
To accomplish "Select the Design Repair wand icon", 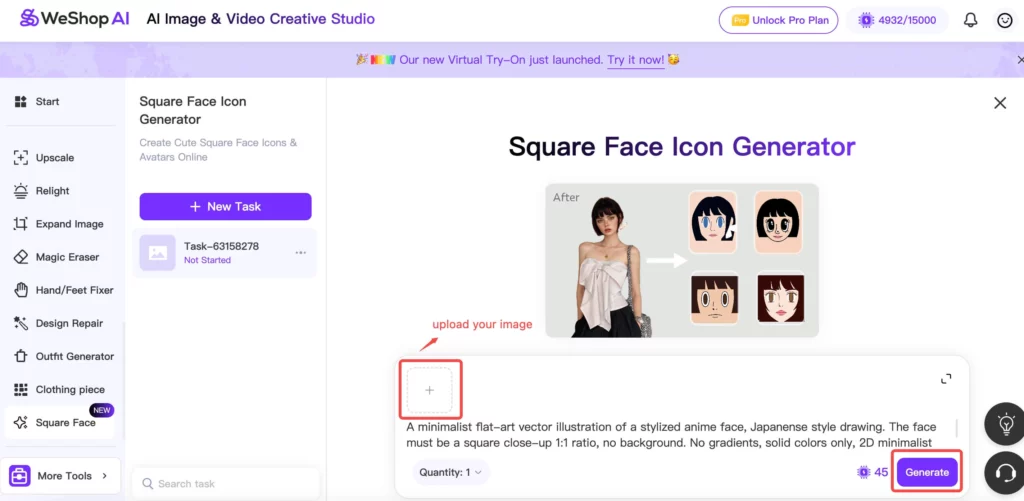I will [21, 323].
